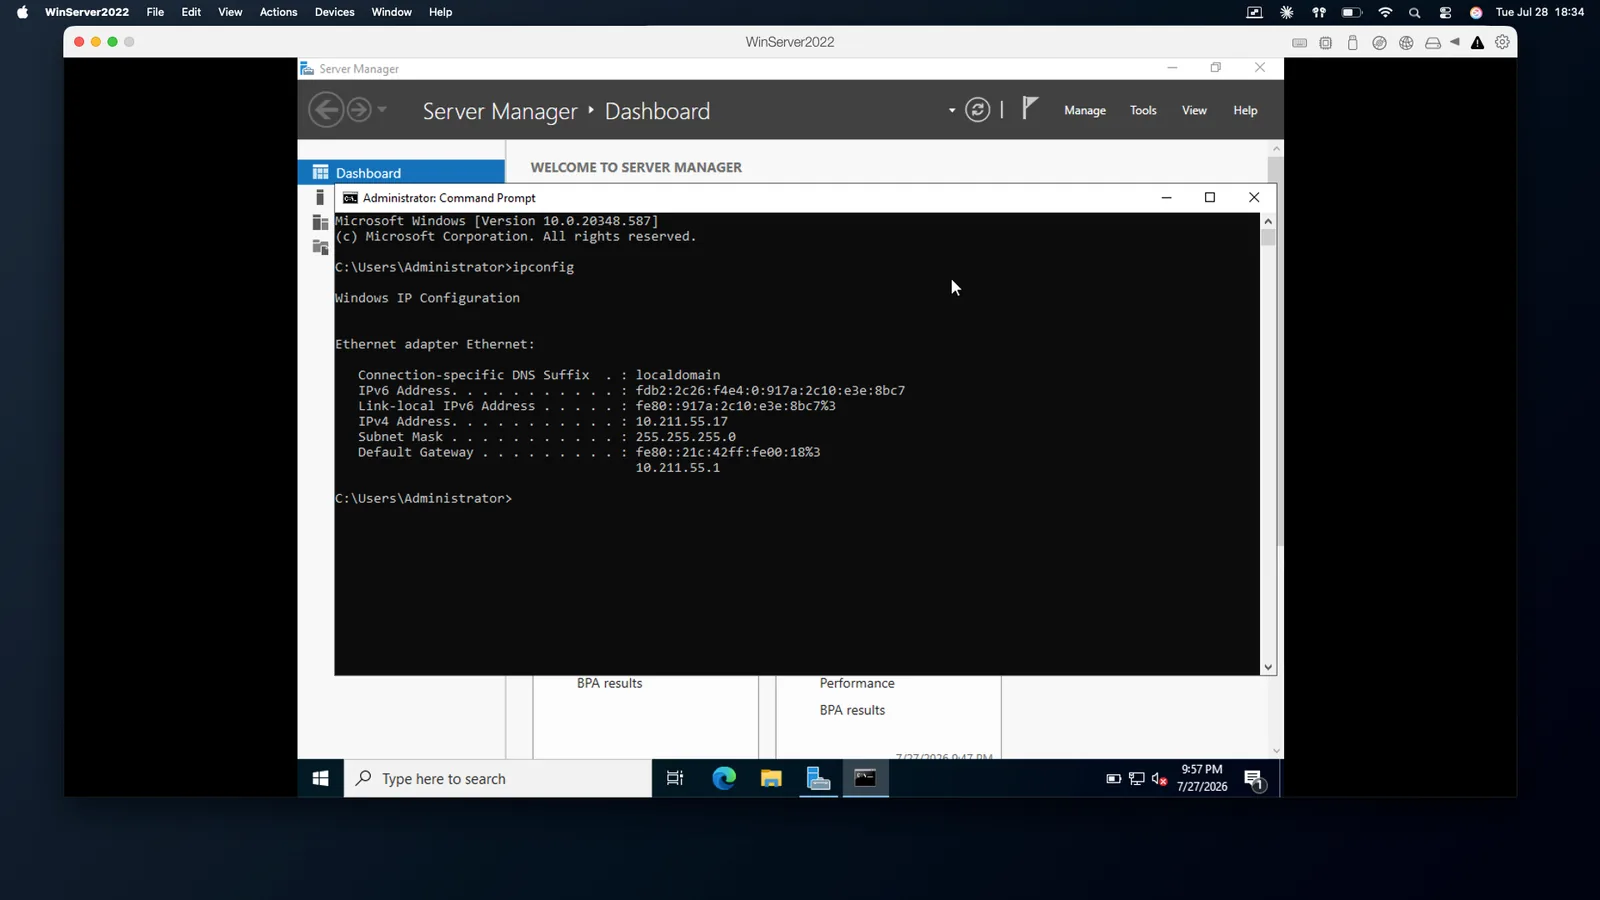Screen dimensions: 1600x900
Task: Show the 9:57 PM clock calendar
Action: click(1202, 778)
